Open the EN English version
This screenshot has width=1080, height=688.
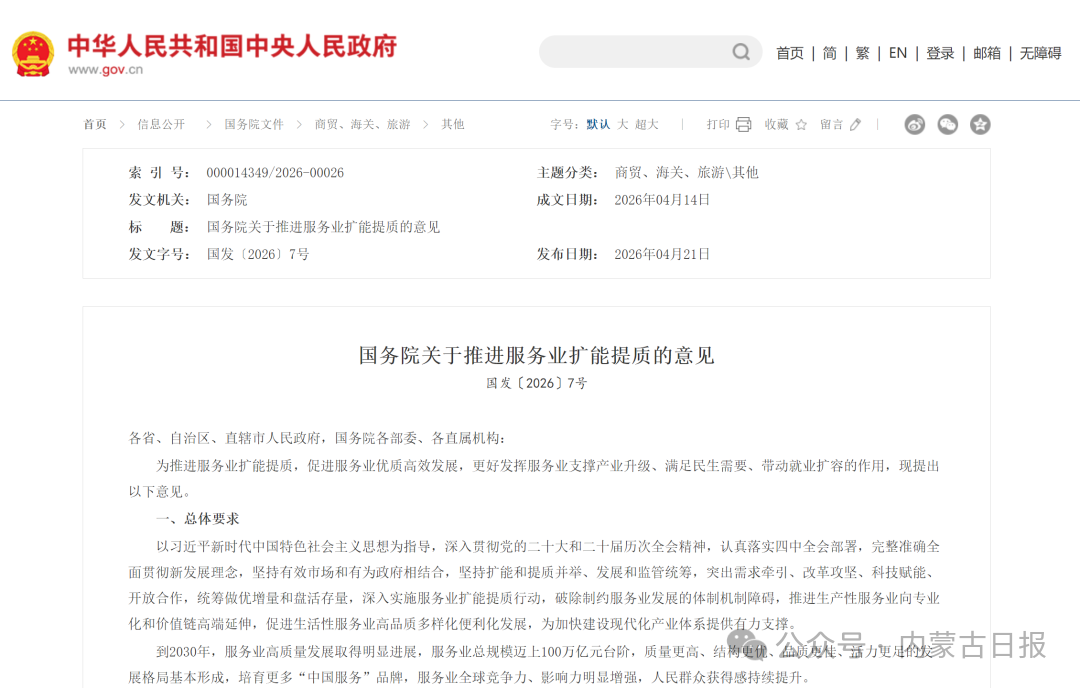[x=897, y=53]
